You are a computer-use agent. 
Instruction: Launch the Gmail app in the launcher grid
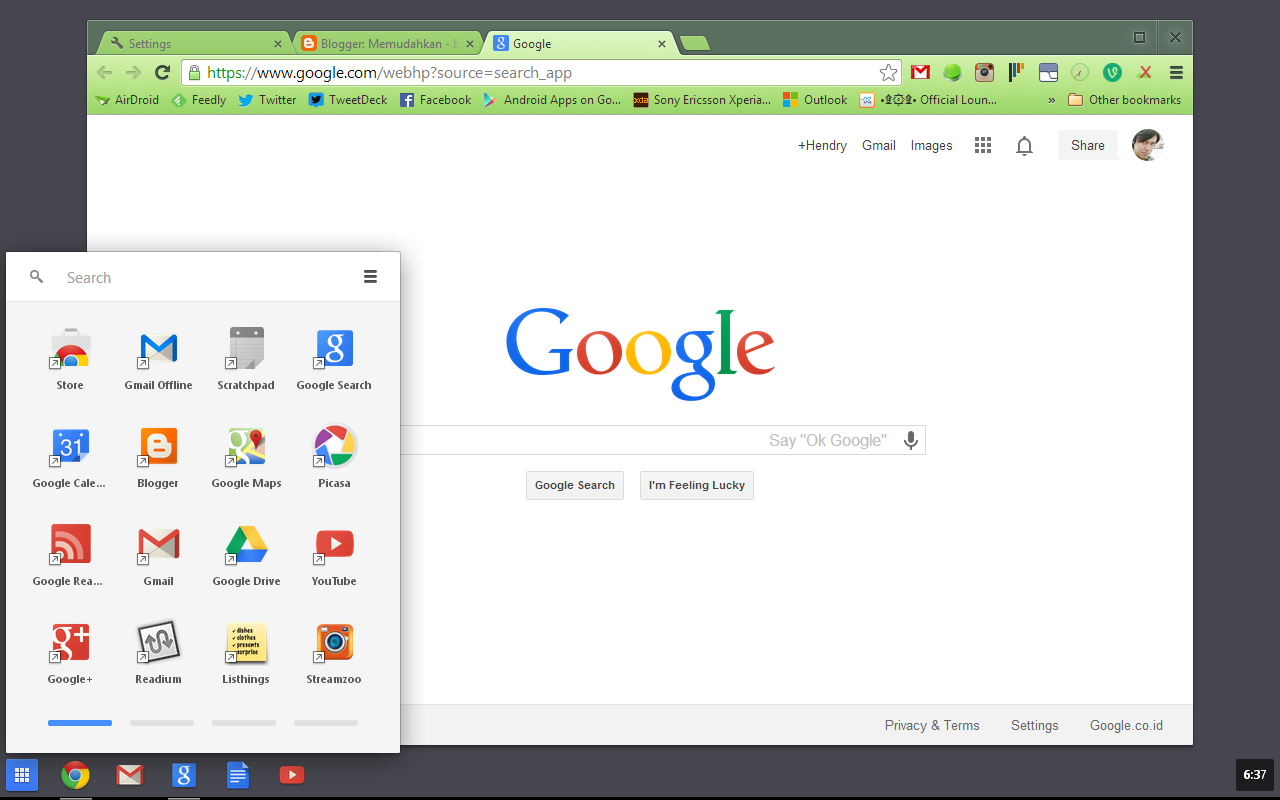click(x=158, y=554)
